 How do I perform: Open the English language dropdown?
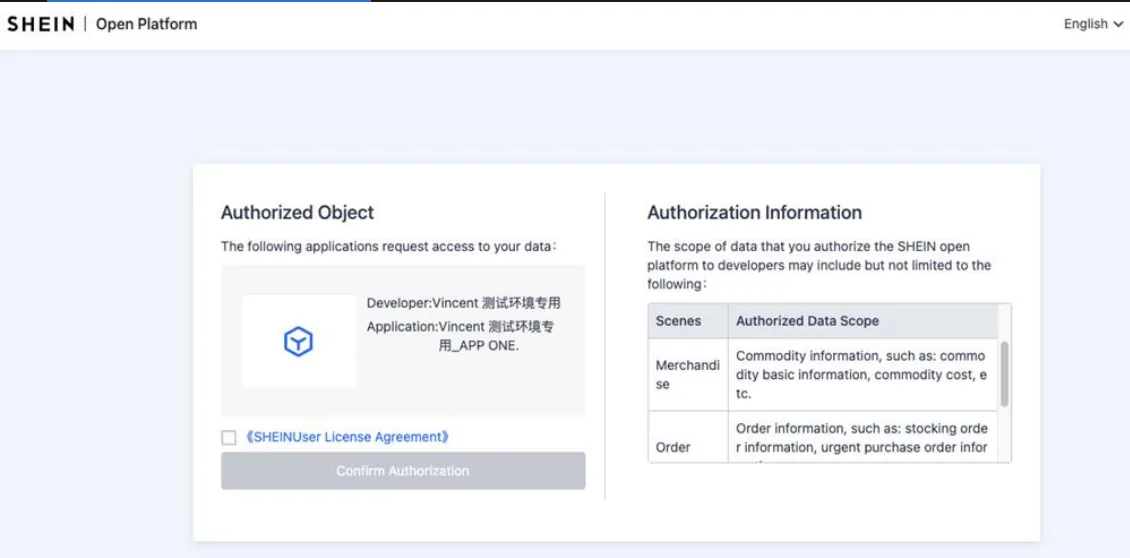1093,24
